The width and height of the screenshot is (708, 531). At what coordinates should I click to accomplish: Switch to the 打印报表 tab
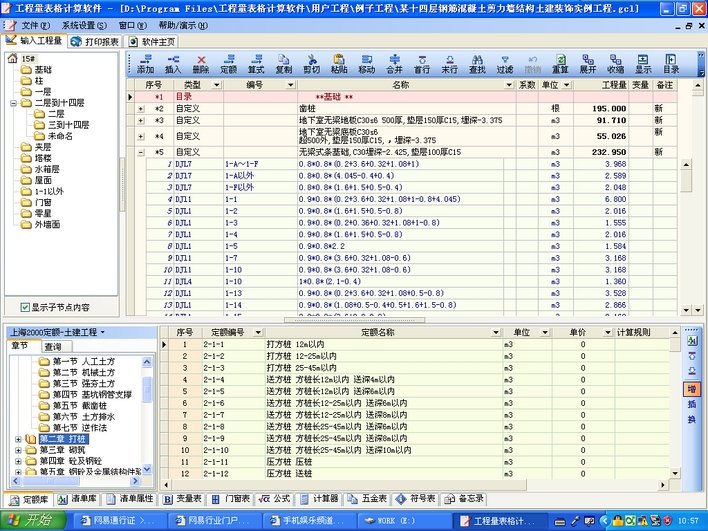point(95,42)
